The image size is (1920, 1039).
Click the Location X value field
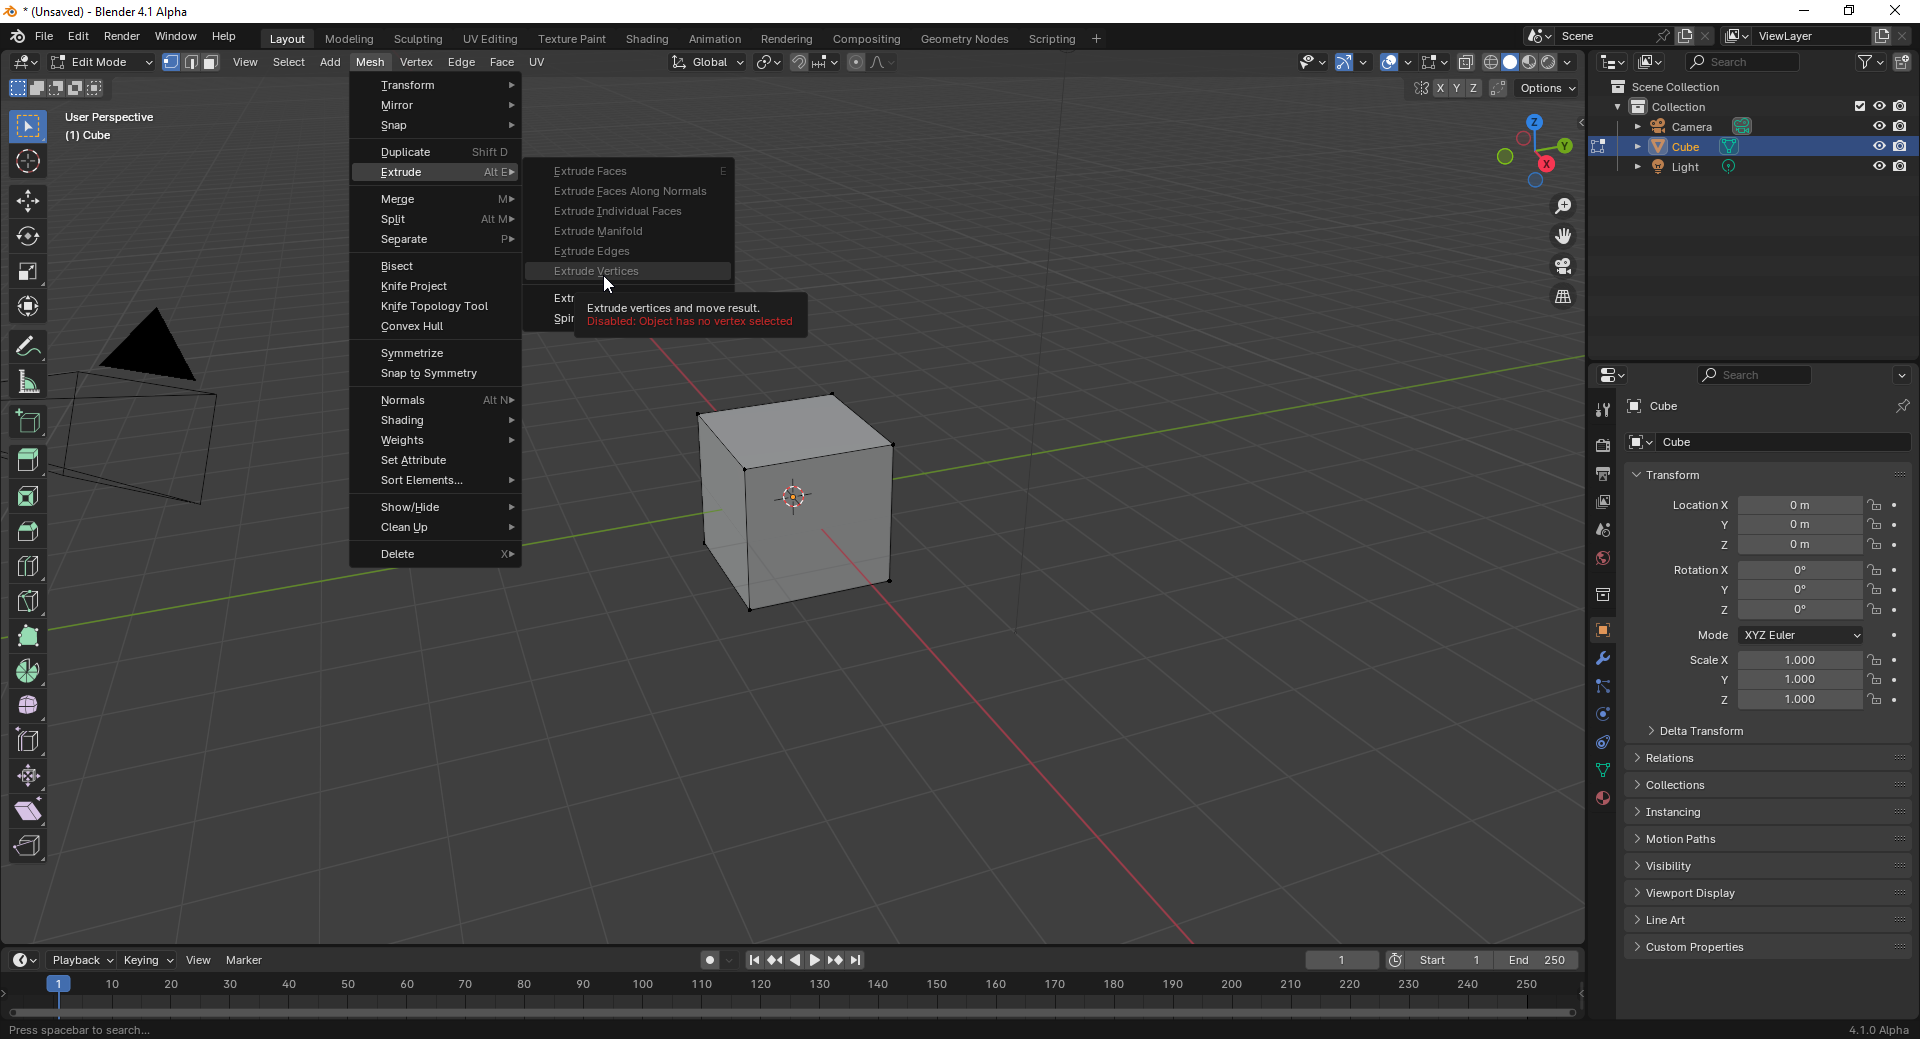(1800, 505)
